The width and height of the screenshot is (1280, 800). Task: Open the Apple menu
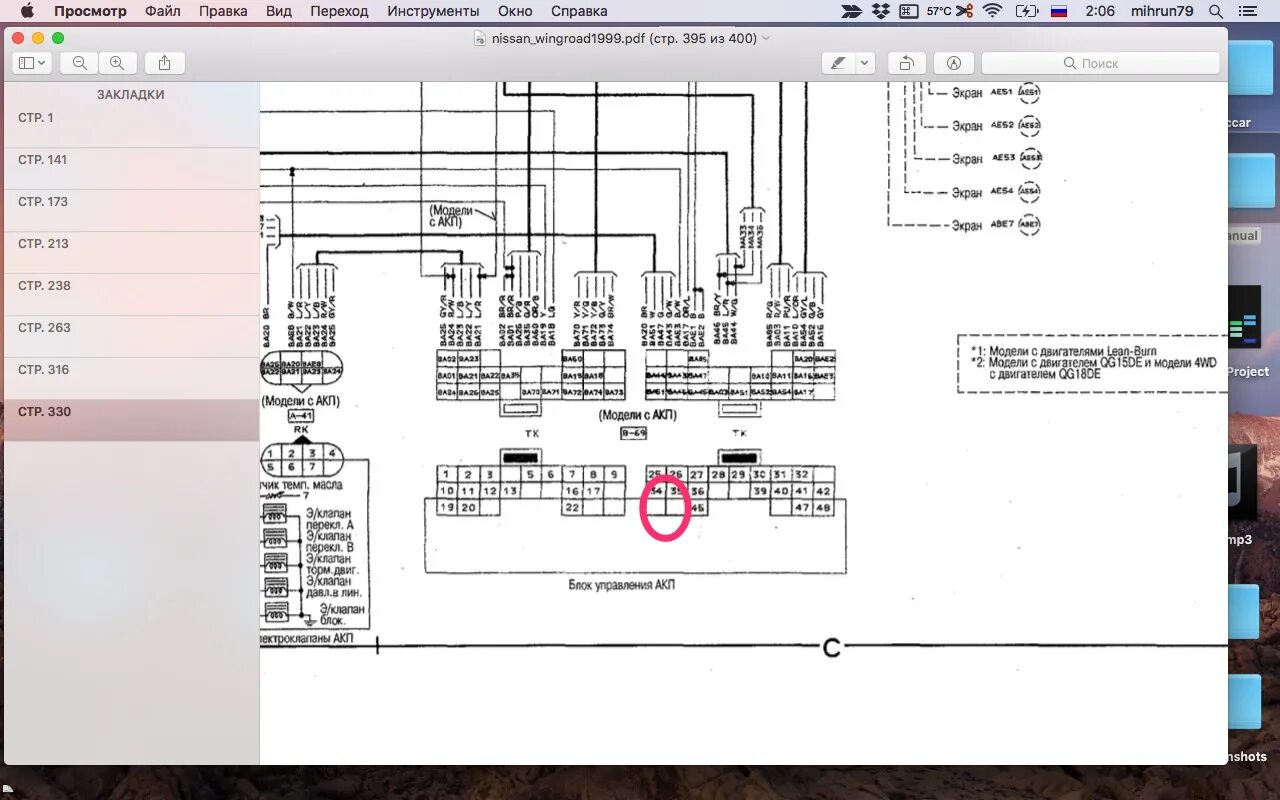27,11
